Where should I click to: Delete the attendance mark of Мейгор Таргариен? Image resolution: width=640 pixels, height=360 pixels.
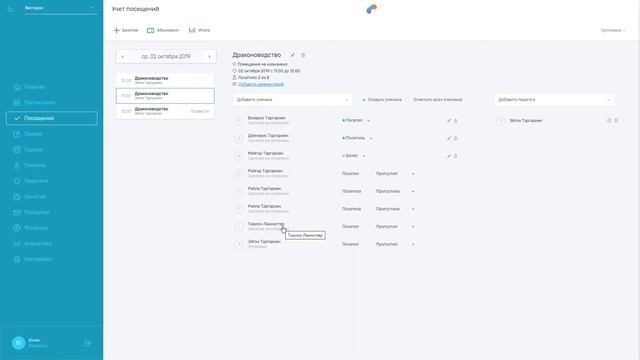(456, 156)
